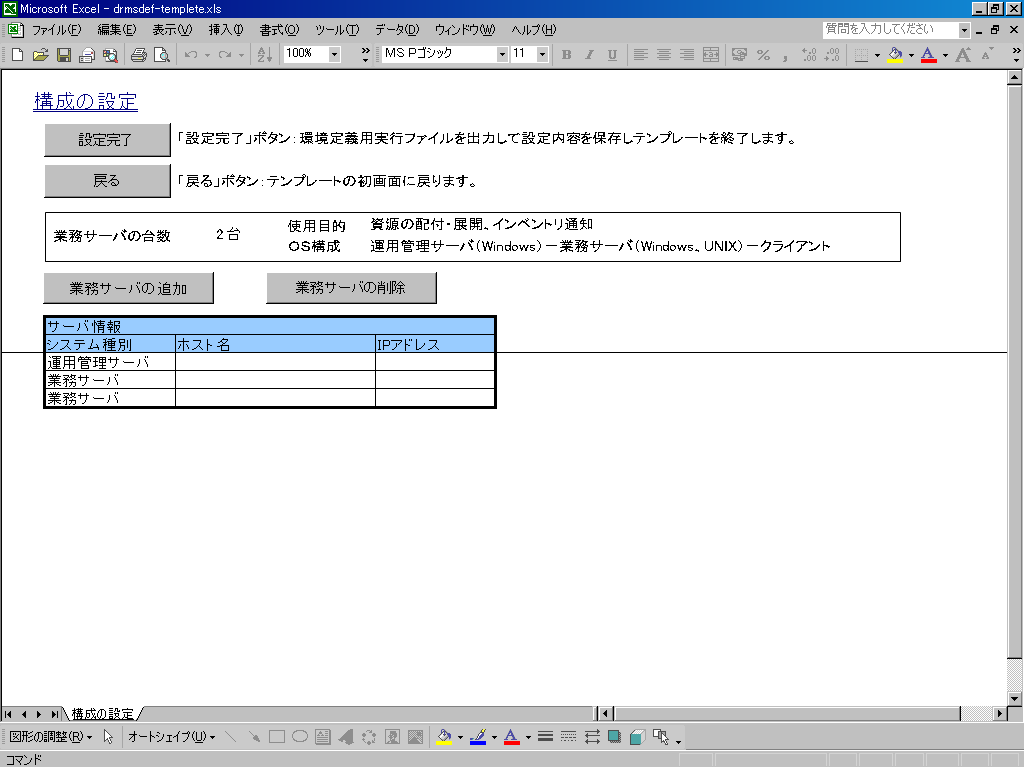Expand the Borders dropdown arrow
Image resolution: width=1024 pixels, height=768 pixels.
click(877, 55)
